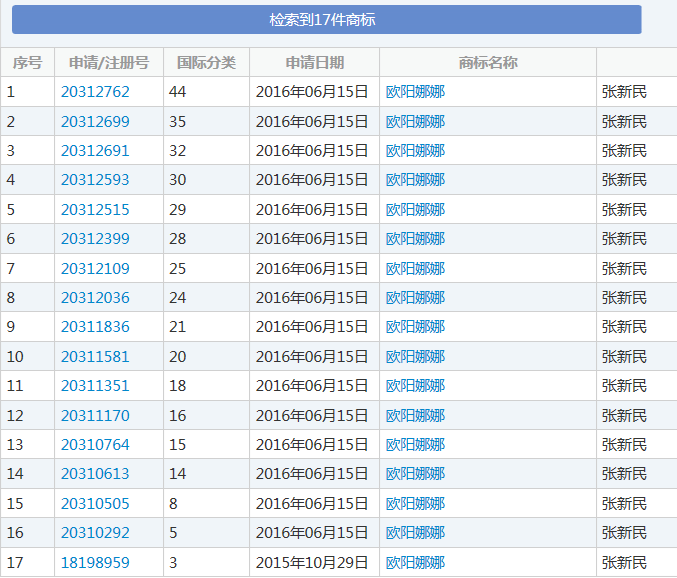Click registration number 20311351
677x578 pixels.
(x=95, y=386)
